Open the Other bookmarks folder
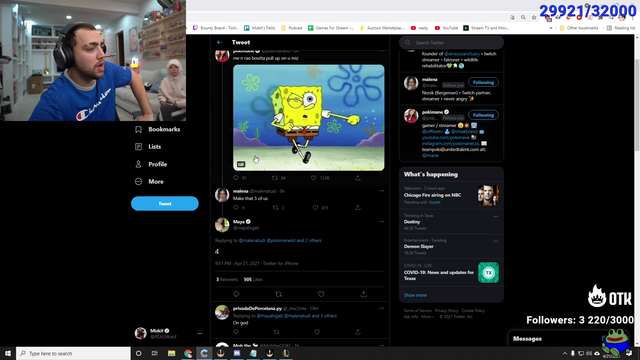Viewport: 640px width, 360px height. pos(579,28)
